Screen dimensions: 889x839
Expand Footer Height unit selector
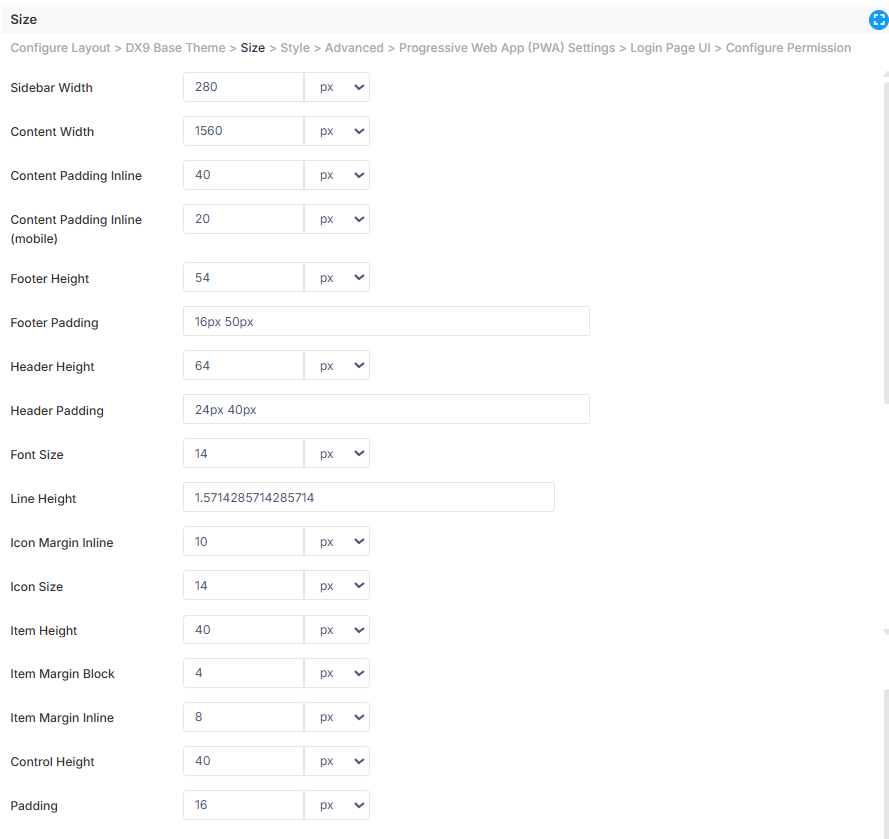[337, 277]
